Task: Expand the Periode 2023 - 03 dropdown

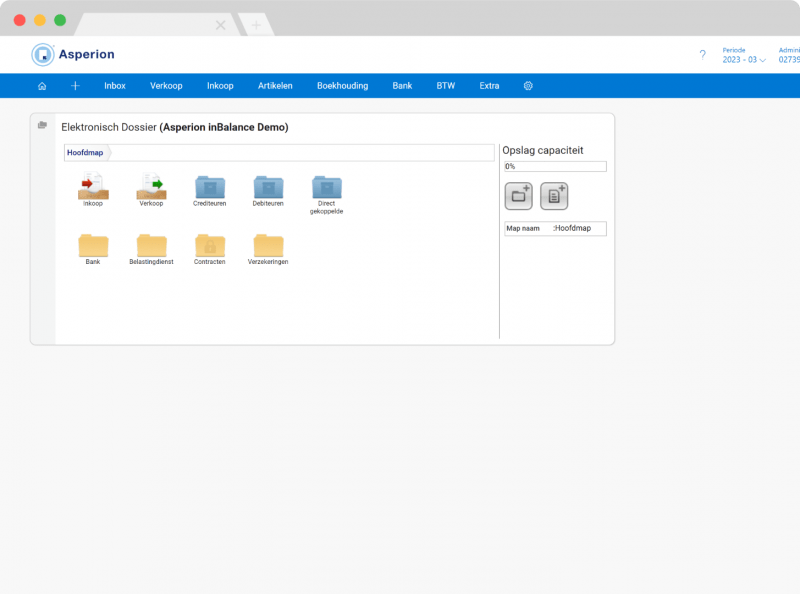Action: [744, 60]
